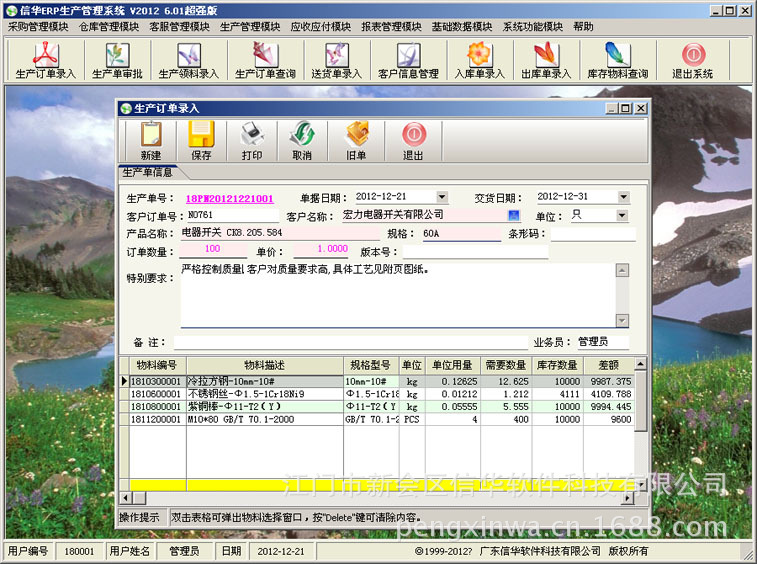This screenshot has width=757, height=564.
Task: Click the 需要数量 column header
Action: point(506,365)
